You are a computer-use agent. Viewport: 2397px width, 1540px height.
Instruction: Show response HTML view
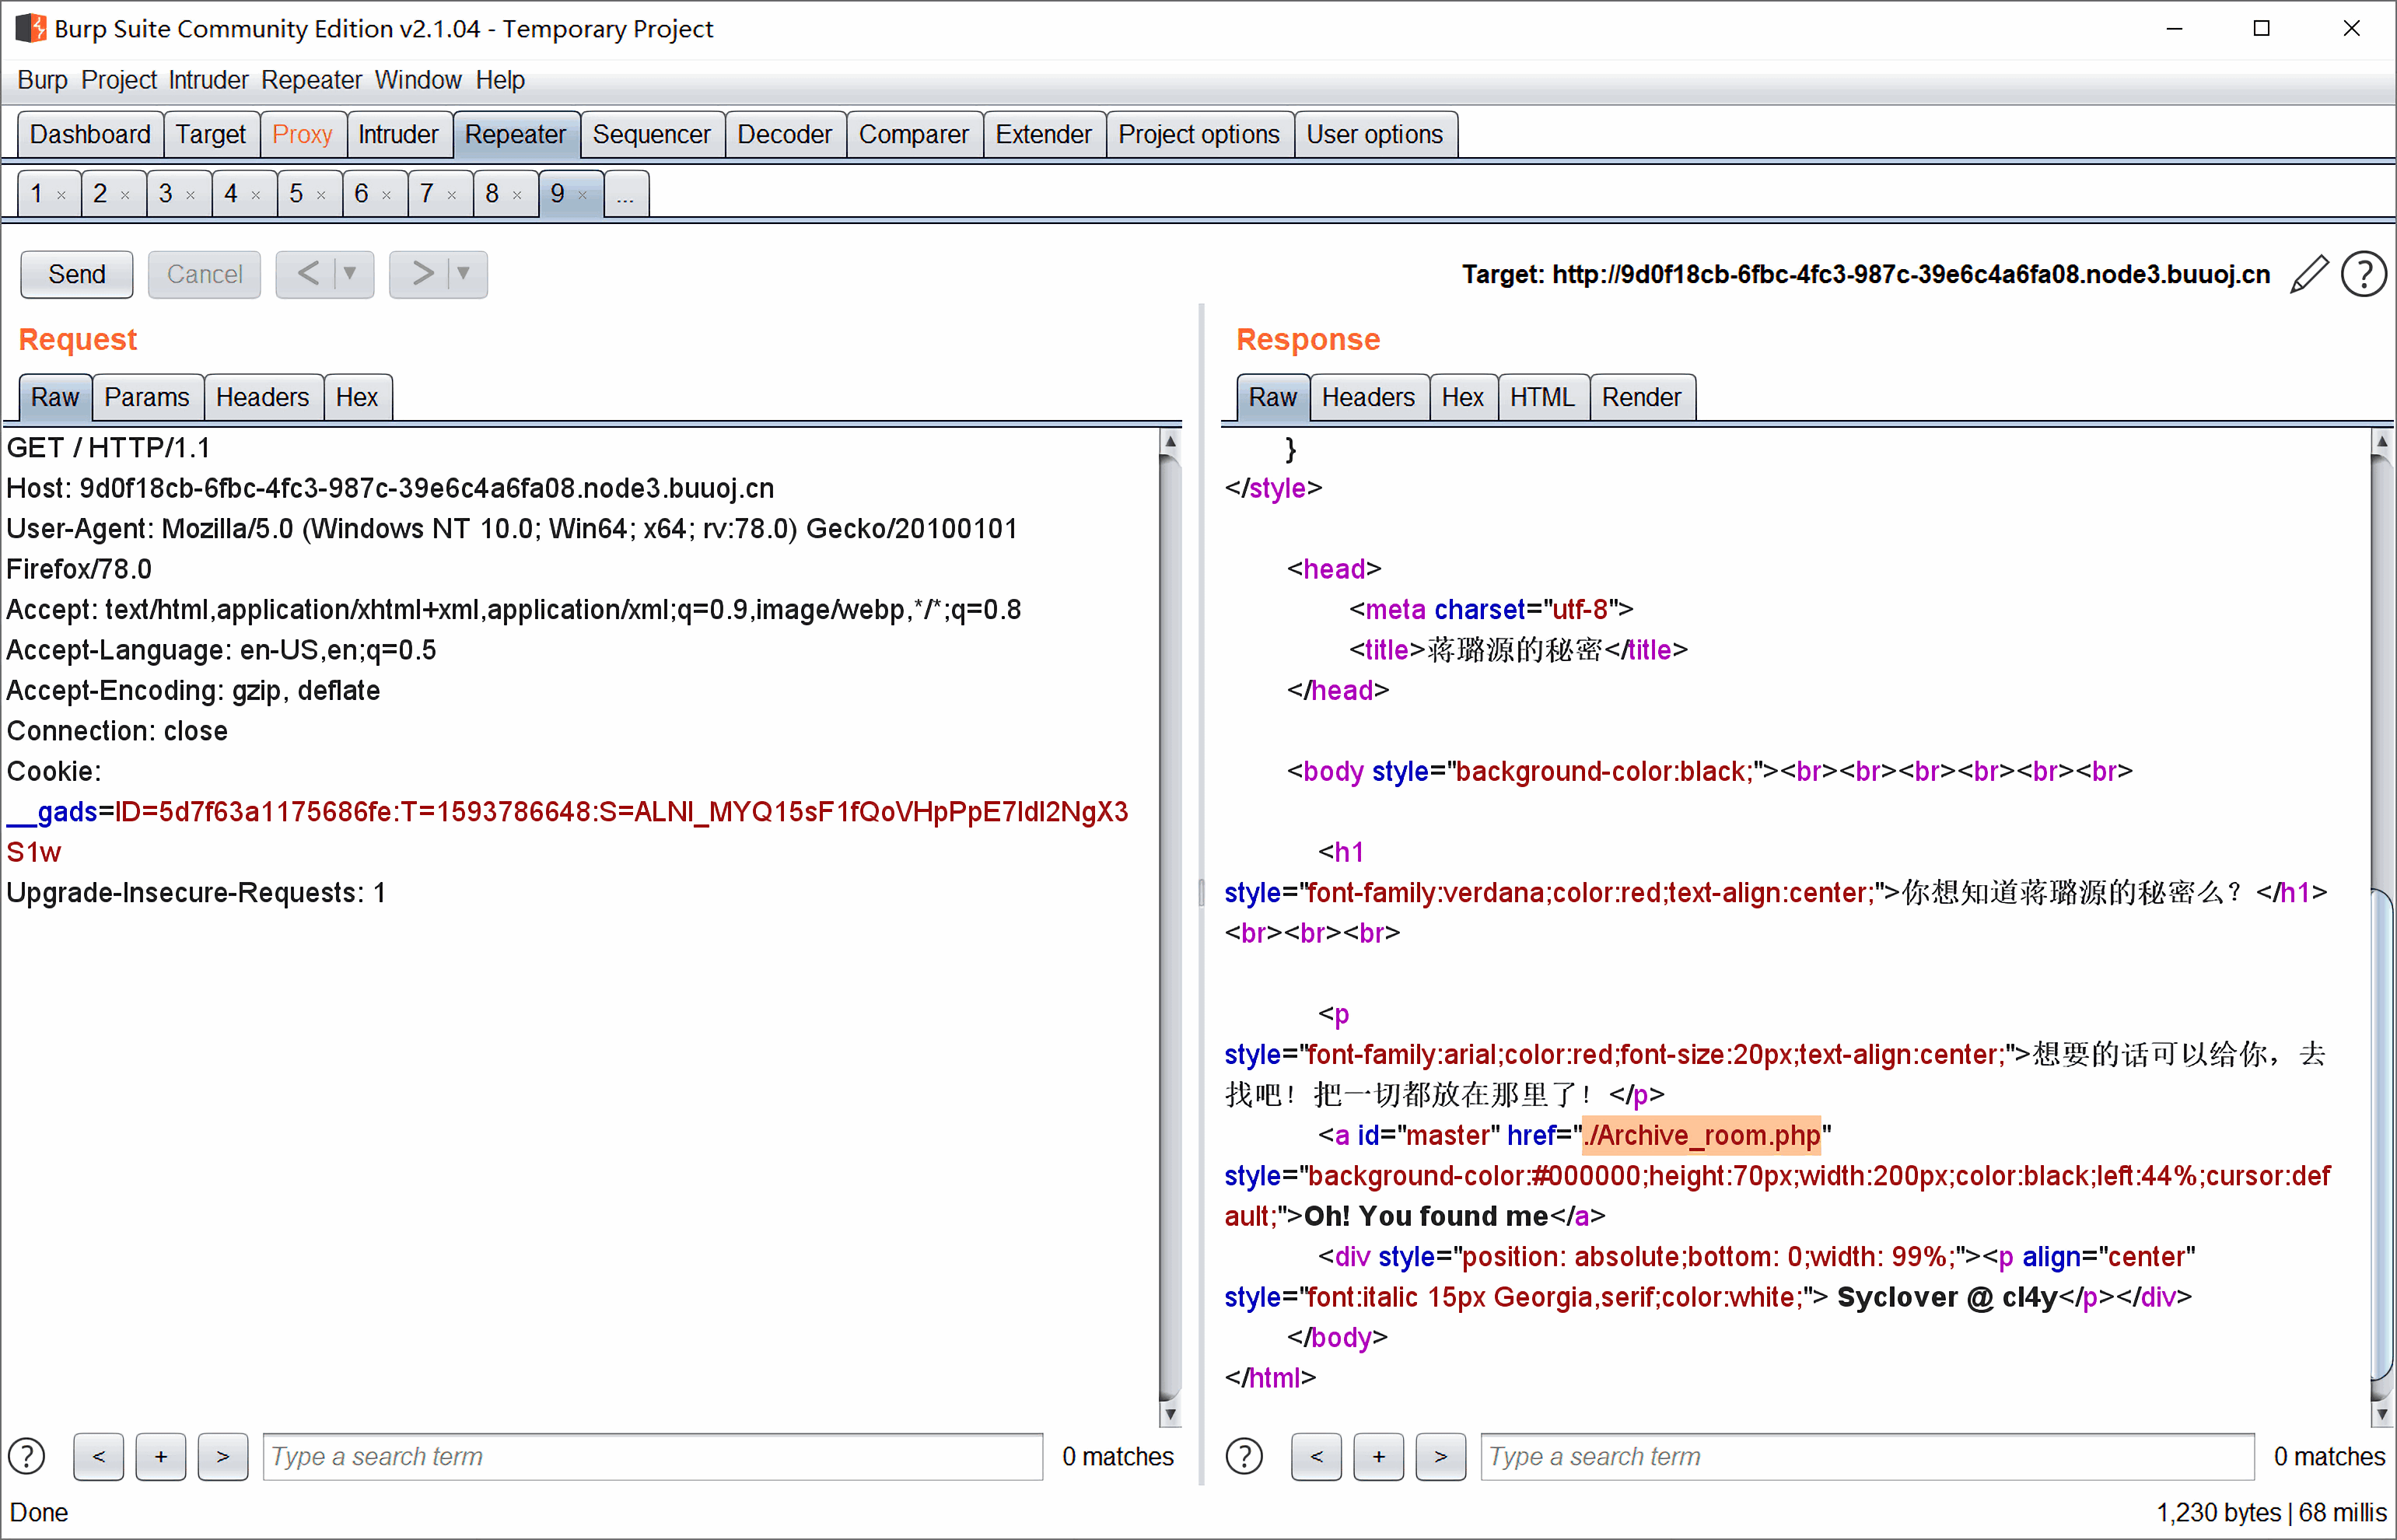click(x=1543, y=398)
